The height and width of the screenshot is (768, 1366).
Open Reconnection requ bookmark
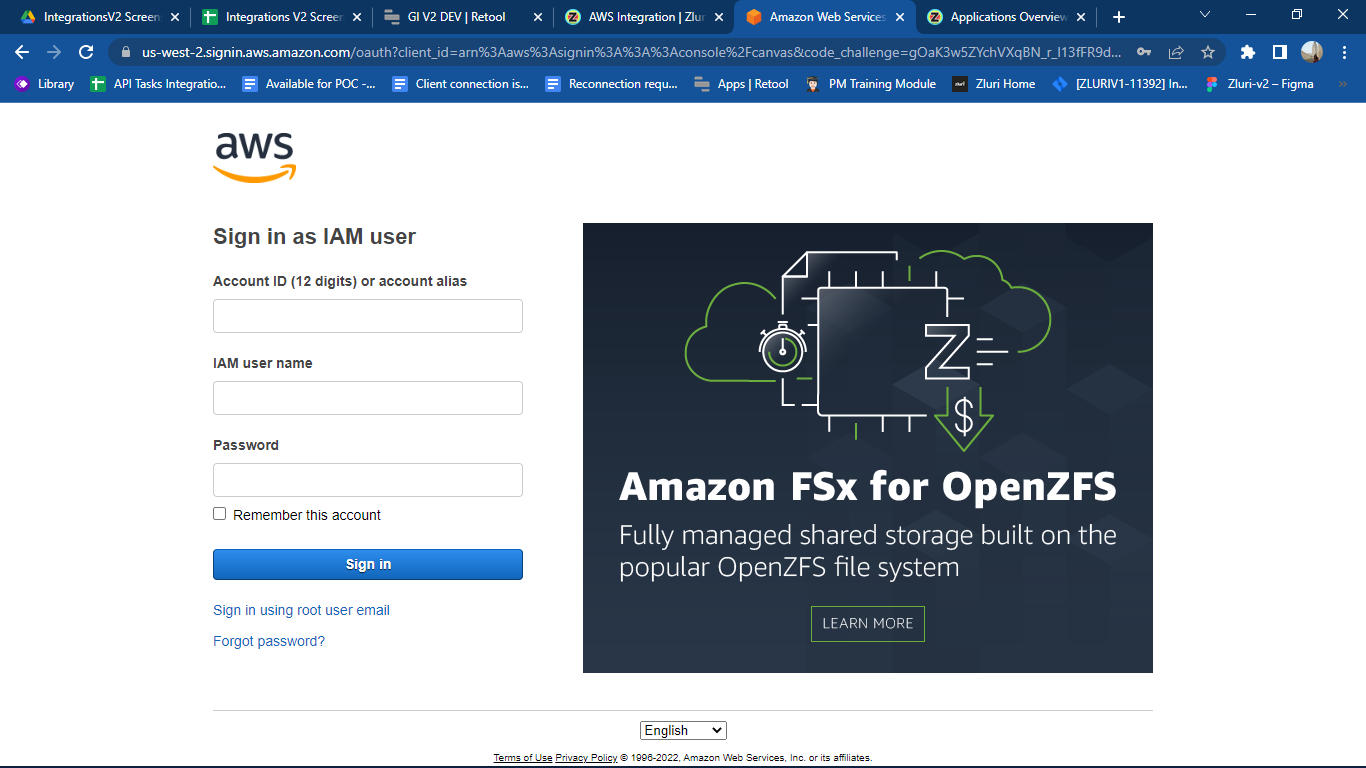tap(611, 84)
